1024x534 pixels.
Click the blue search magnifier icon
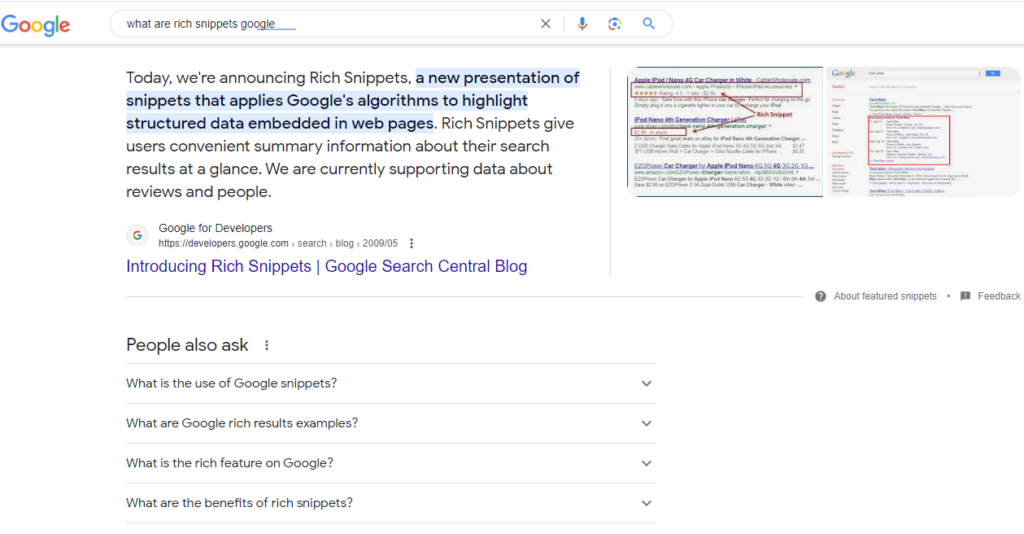pyautogui.click(x=648, y=24)
